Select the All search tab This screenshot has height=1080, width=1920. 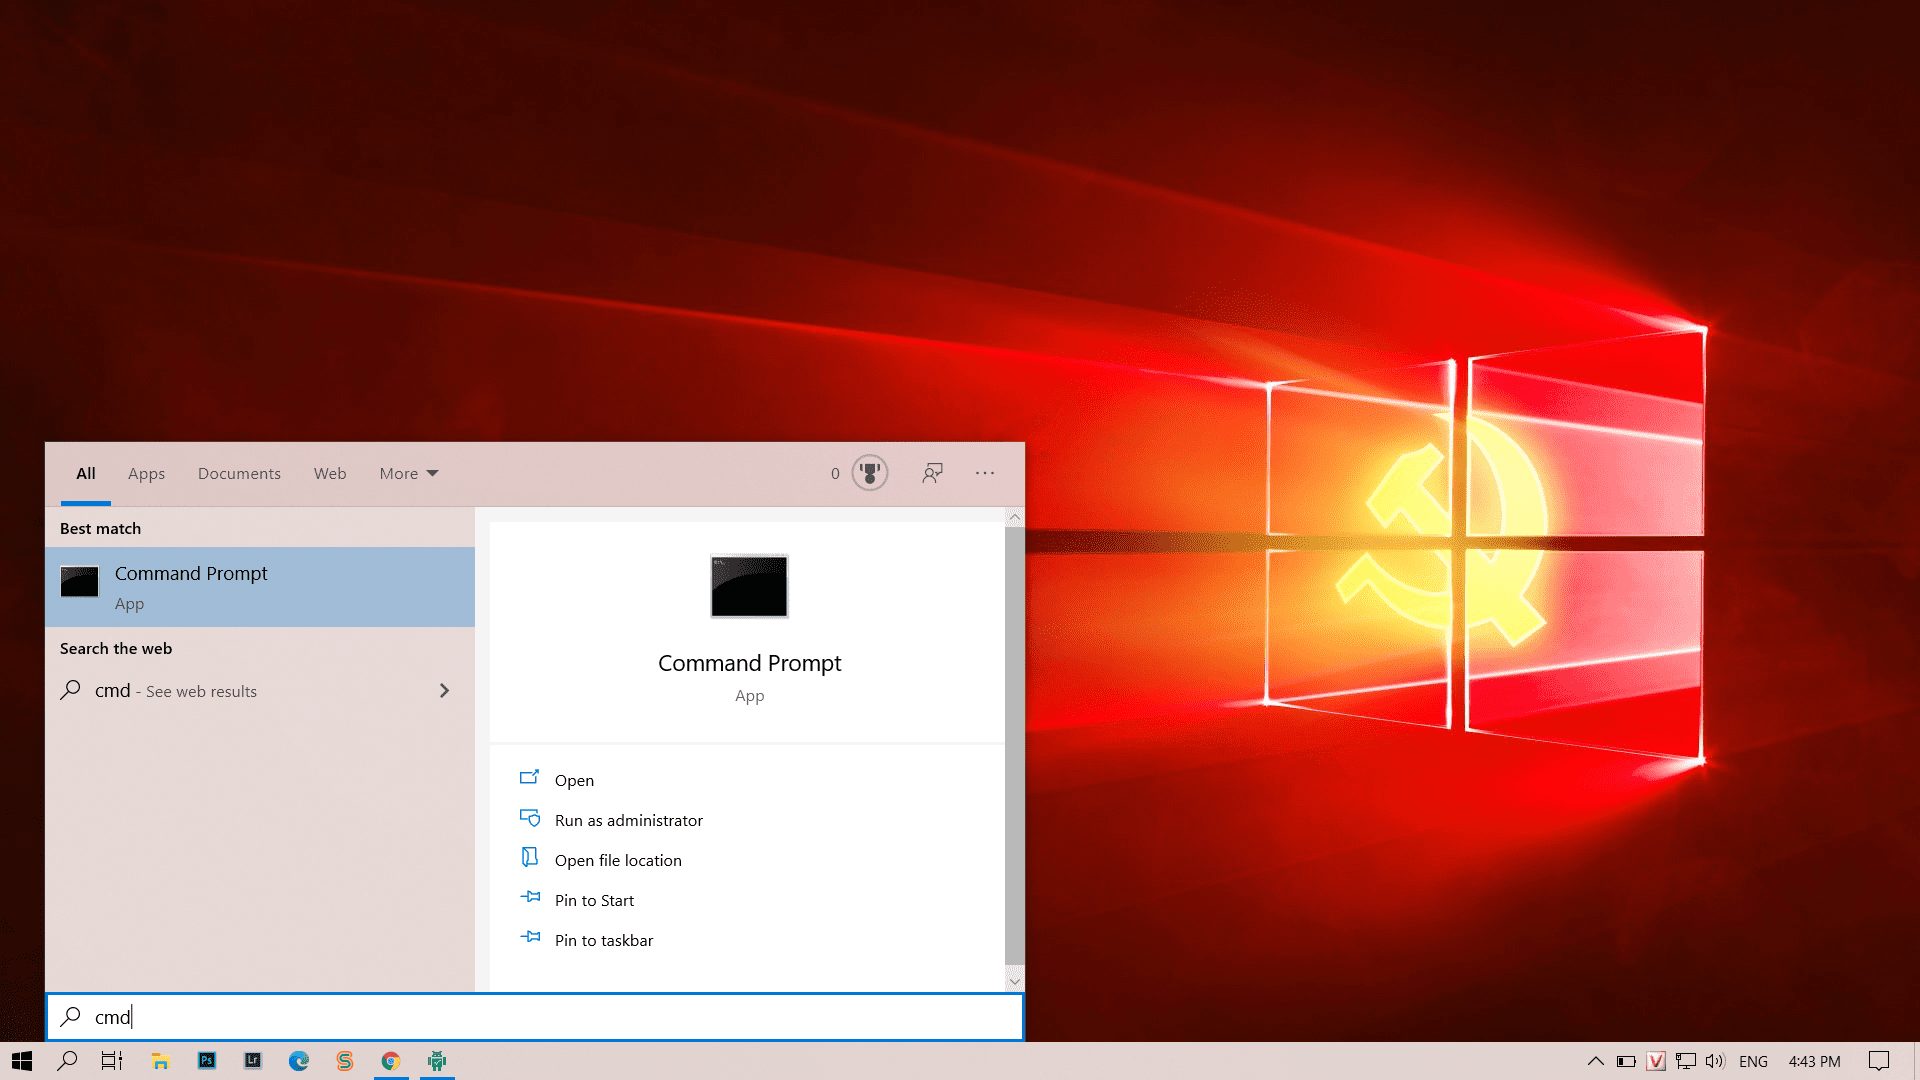point(86,474)
